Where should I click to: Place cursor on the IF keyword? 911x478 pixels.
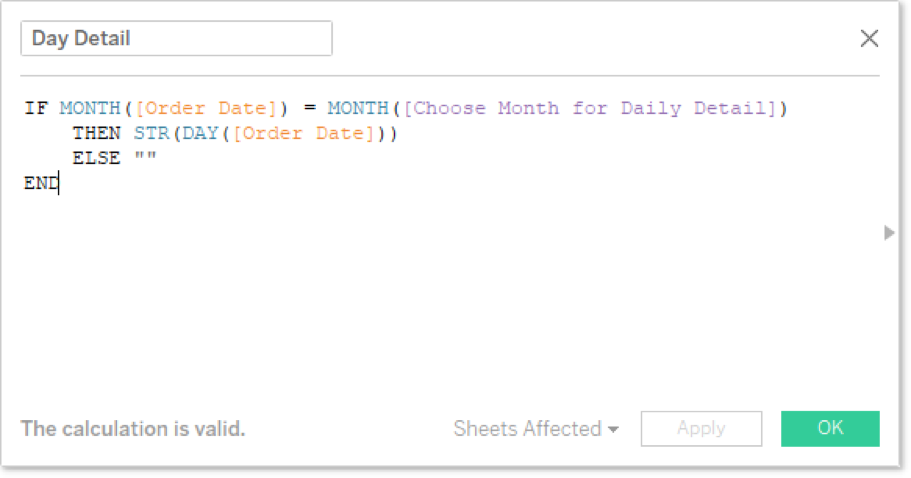pos(36,108)
